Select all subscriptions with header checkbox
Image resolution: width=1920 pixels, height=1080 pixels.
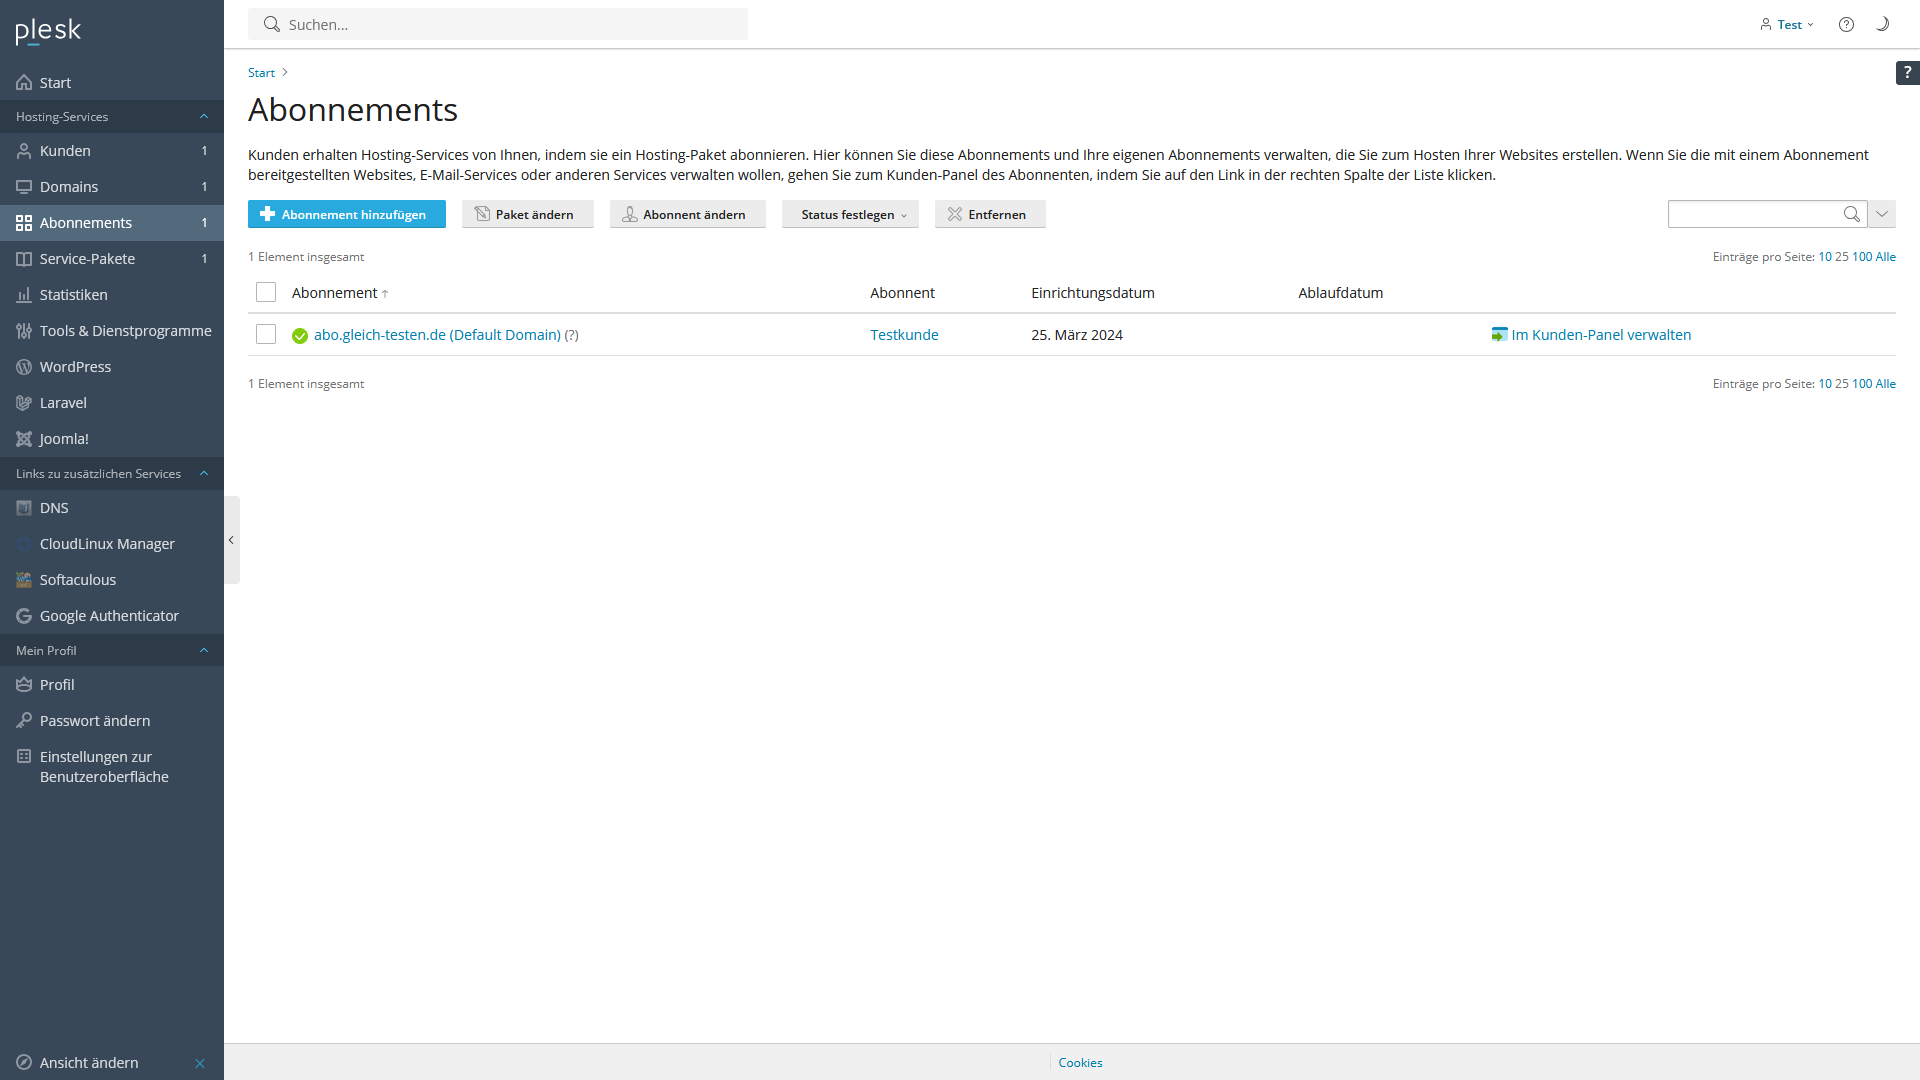266,292
